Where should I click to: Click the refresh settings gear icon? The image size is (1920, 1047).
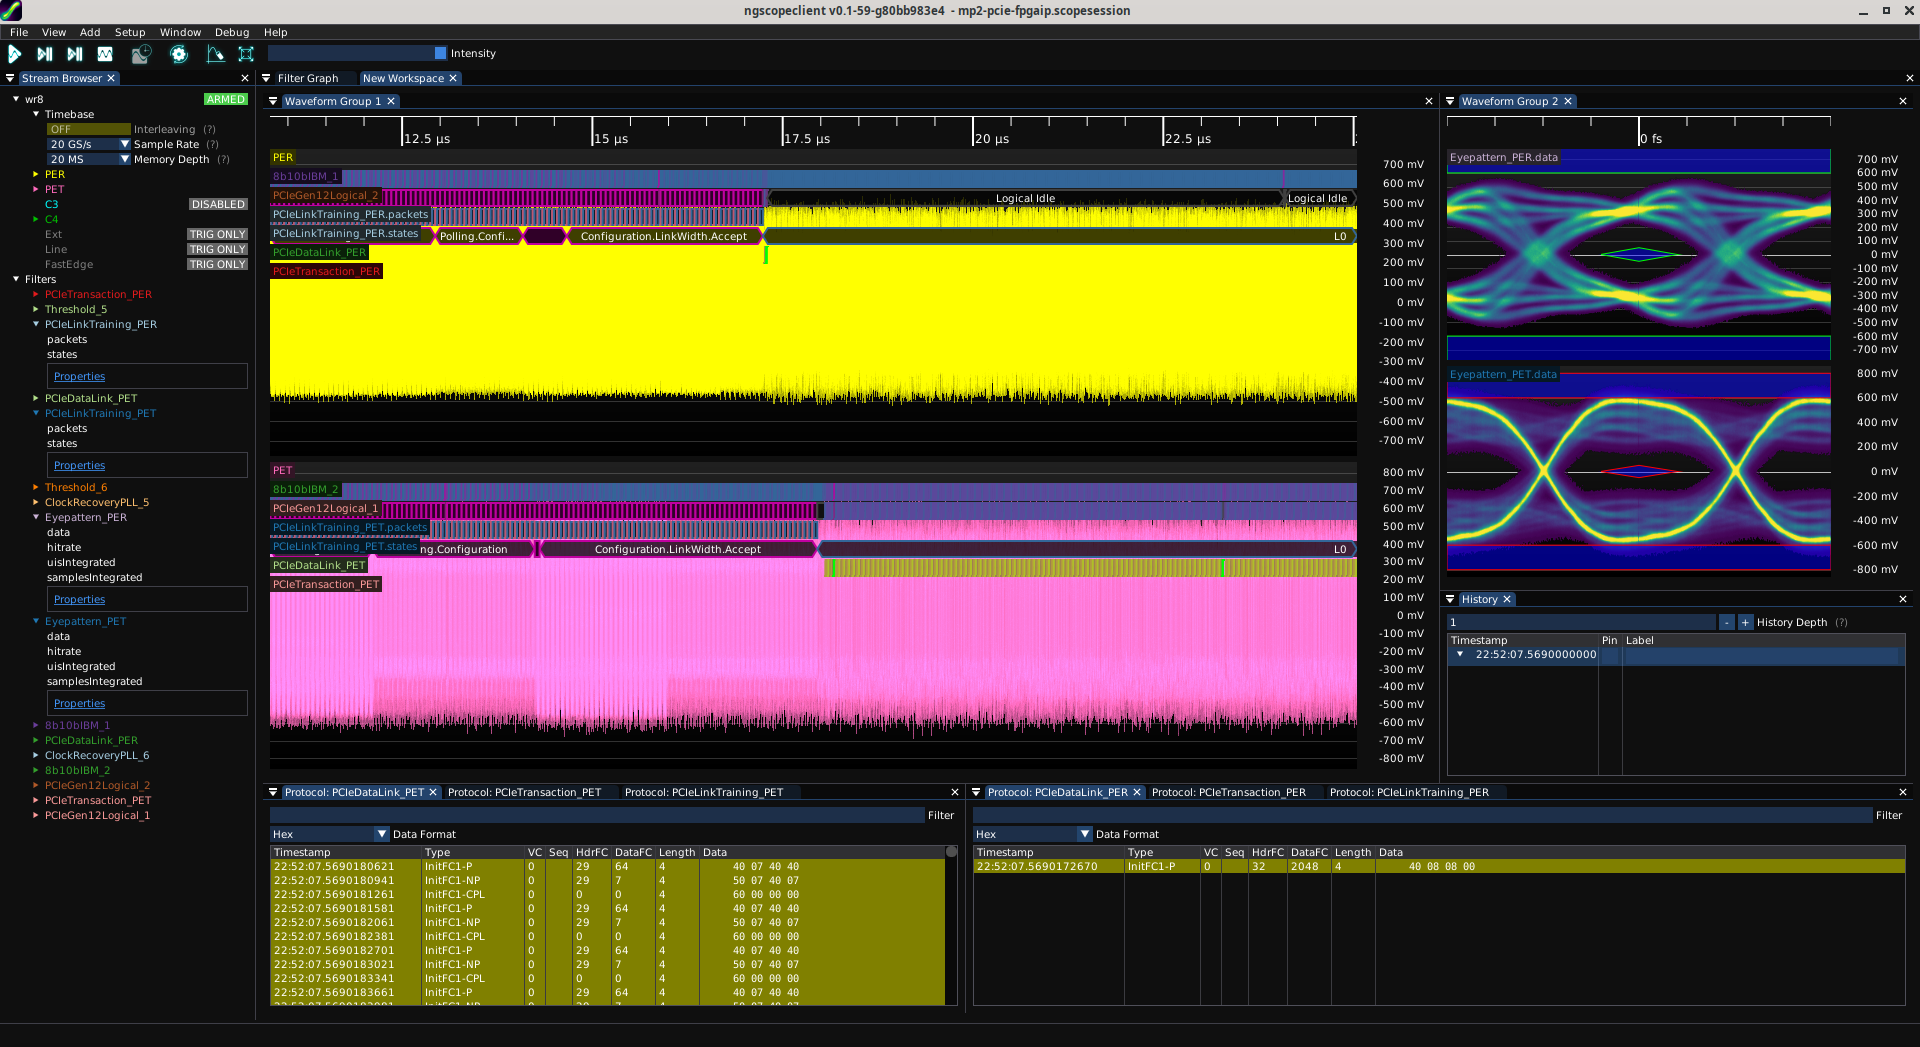tap(179, 54)
